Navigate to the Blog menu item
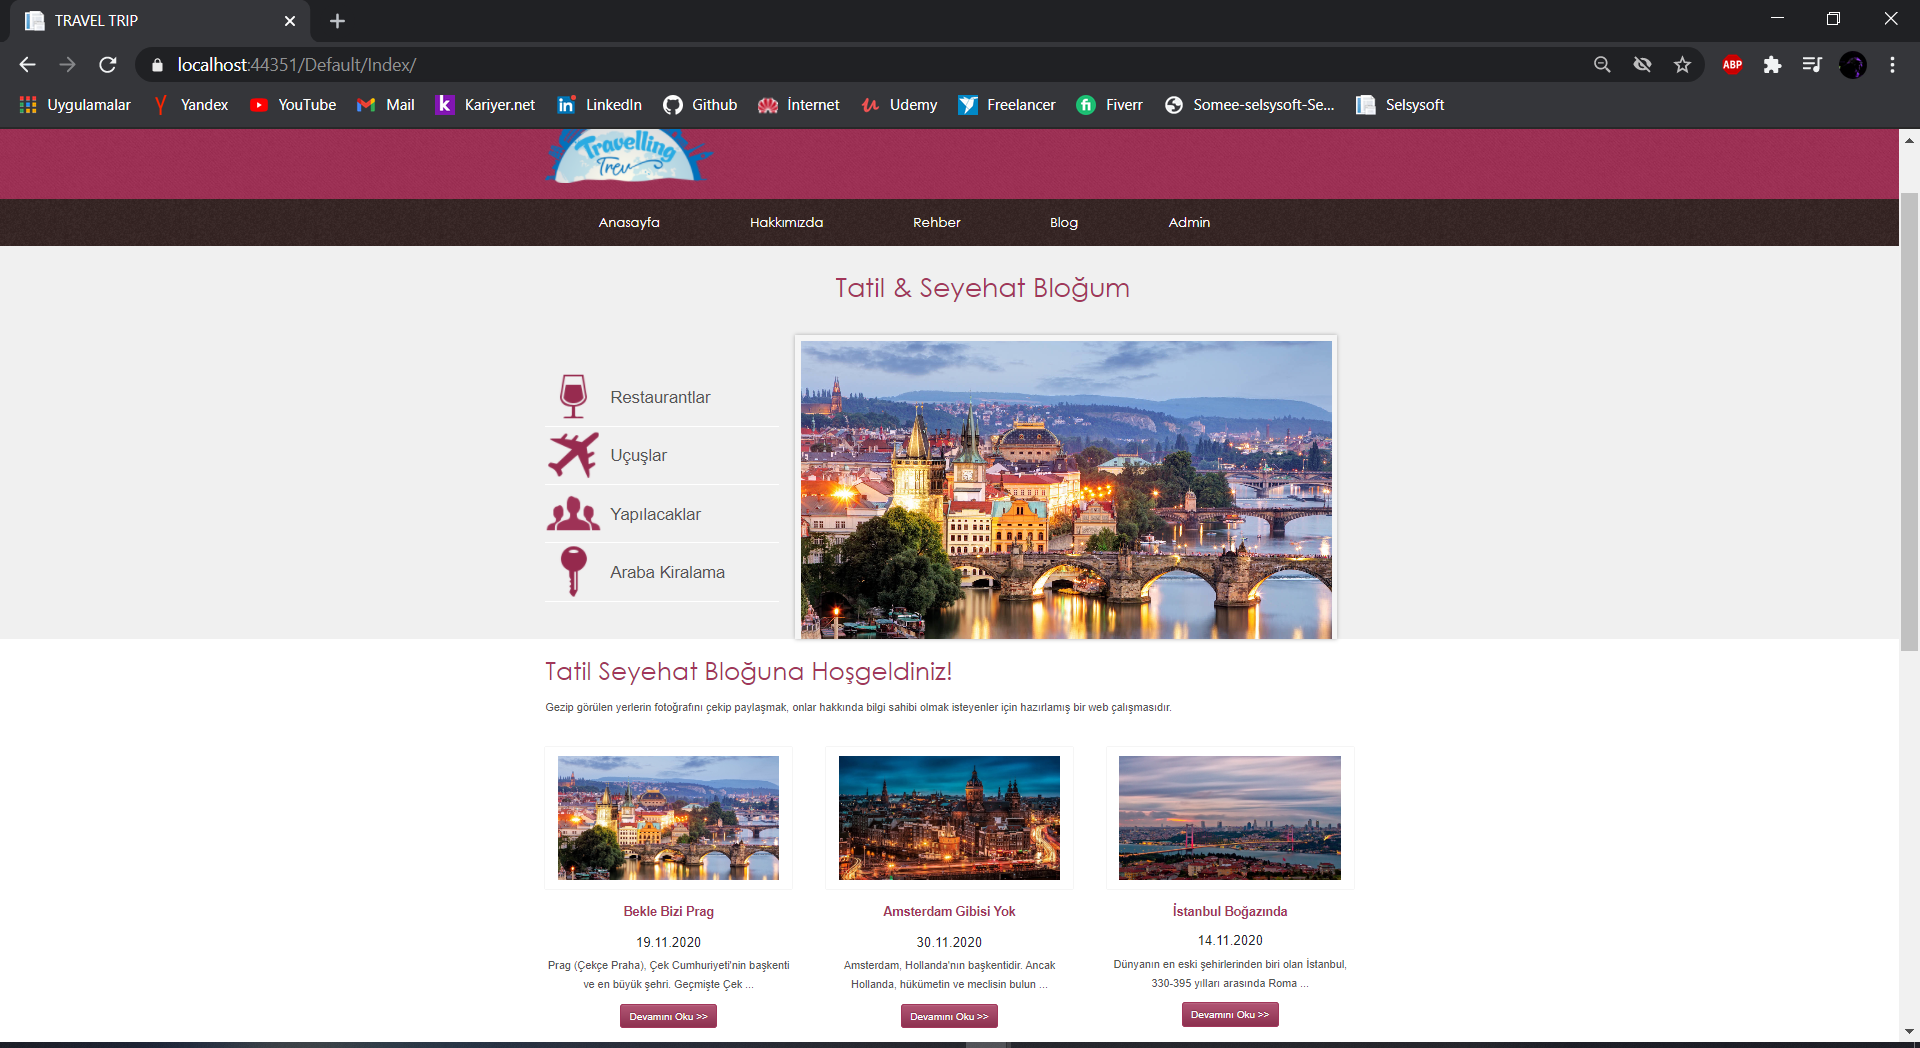 click(x=1063, y=222)
